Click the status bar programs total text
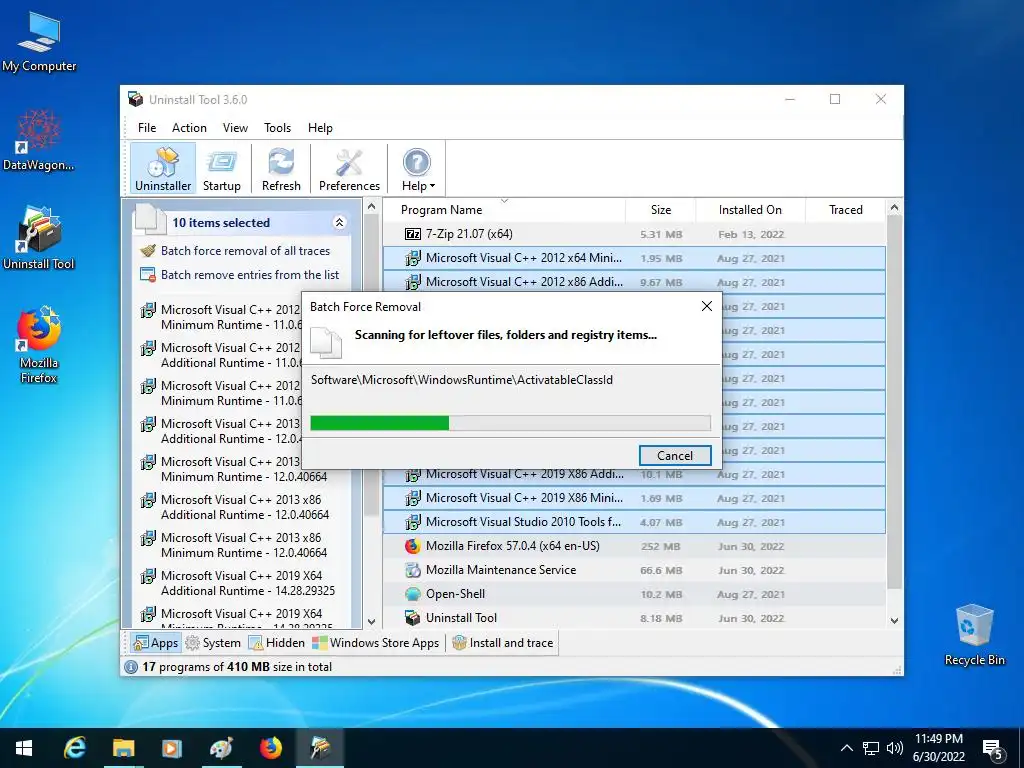Screen dimensions: 1024x768 [236, 667]
